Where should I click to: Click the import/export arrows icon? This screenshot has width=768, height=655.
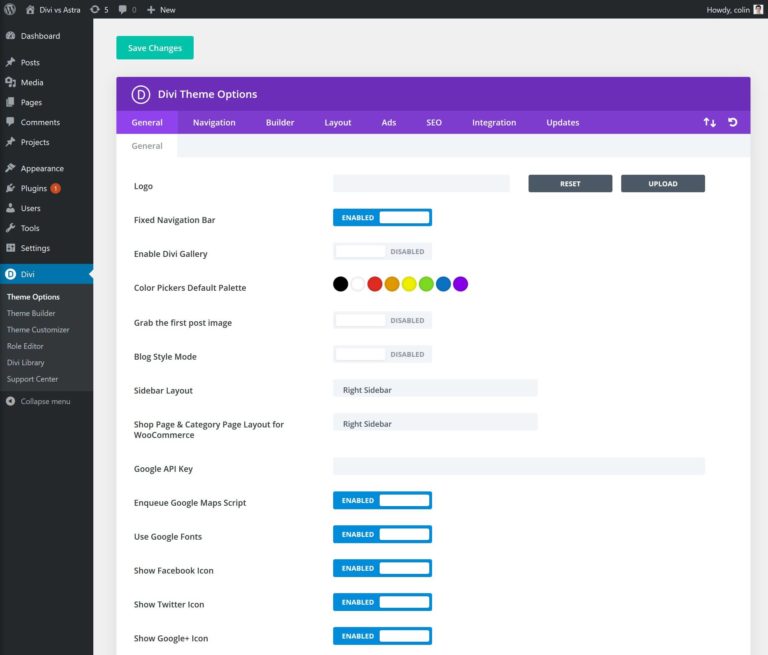(x=709, y=122)
